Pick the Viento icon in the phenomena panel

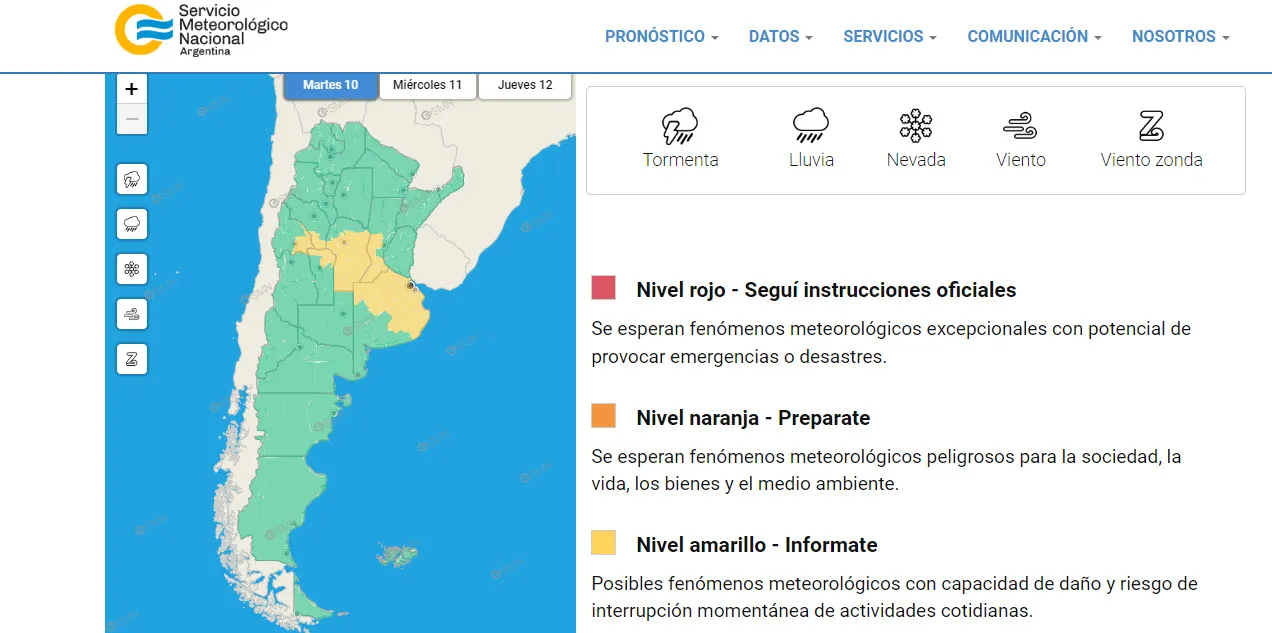(x=1020, y=127)
